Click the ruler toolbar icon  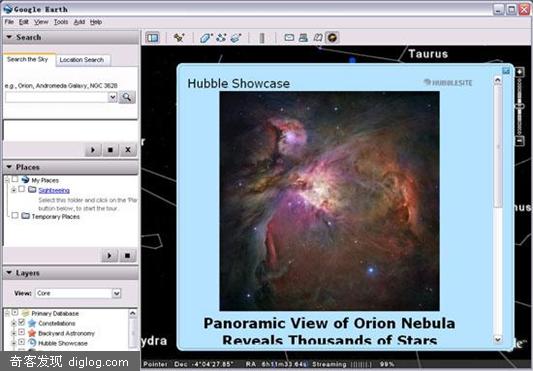pos(262,37)
